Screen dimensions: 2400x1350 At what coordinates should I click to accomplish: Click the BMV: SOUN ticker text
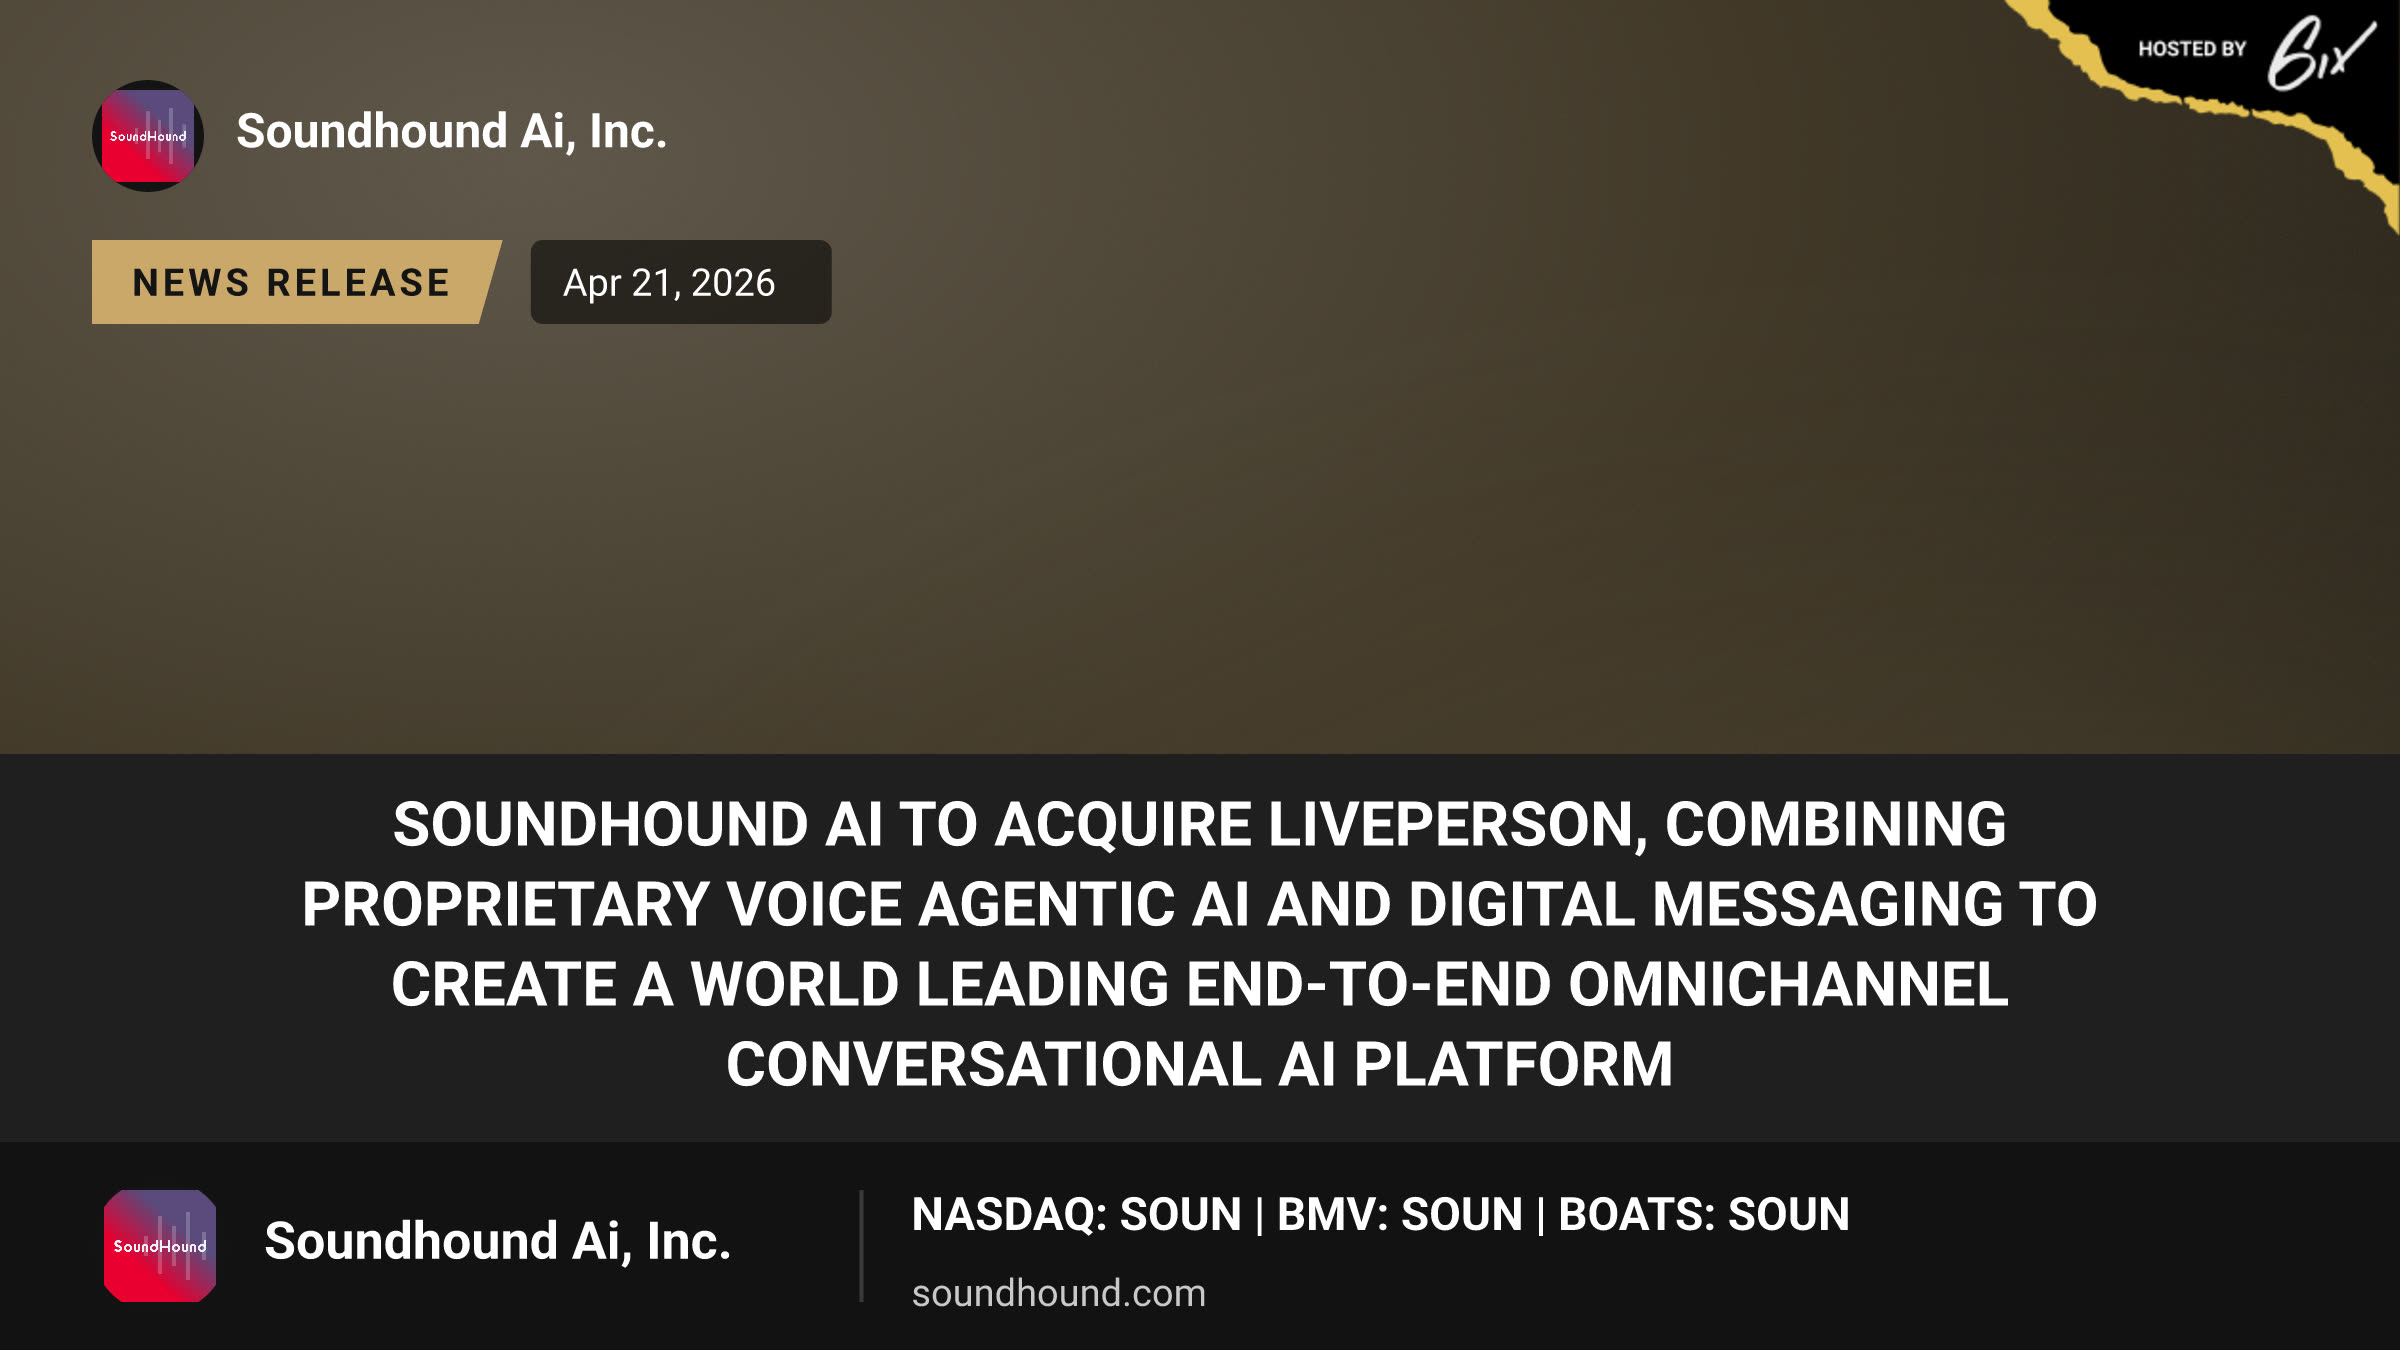pos(1400,1215)
